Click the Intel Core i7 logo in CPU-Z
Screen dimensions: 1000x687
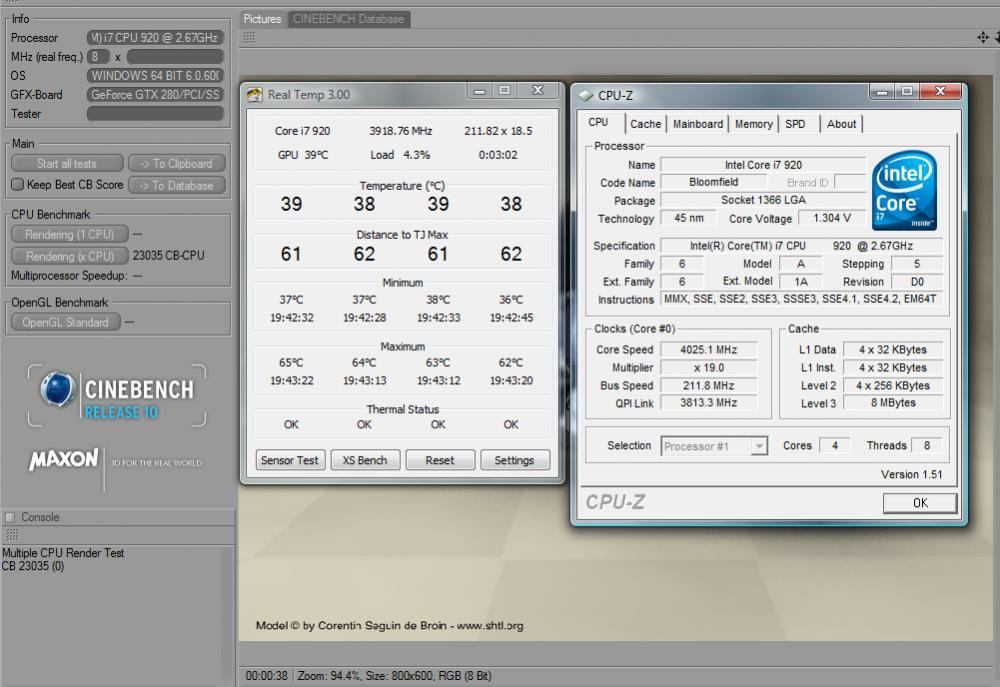[904, 189]
